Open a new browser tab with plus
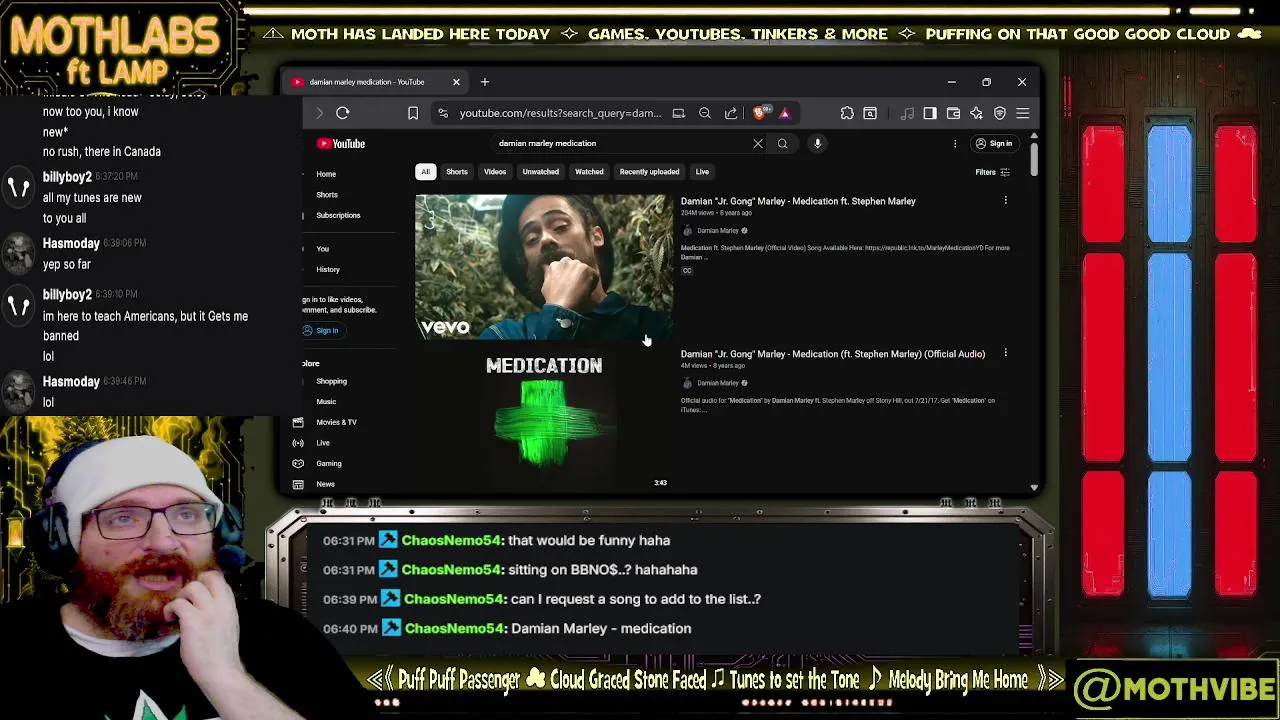Image resolution: width=1280 pixels, height=720 pixels. (485, 82)
